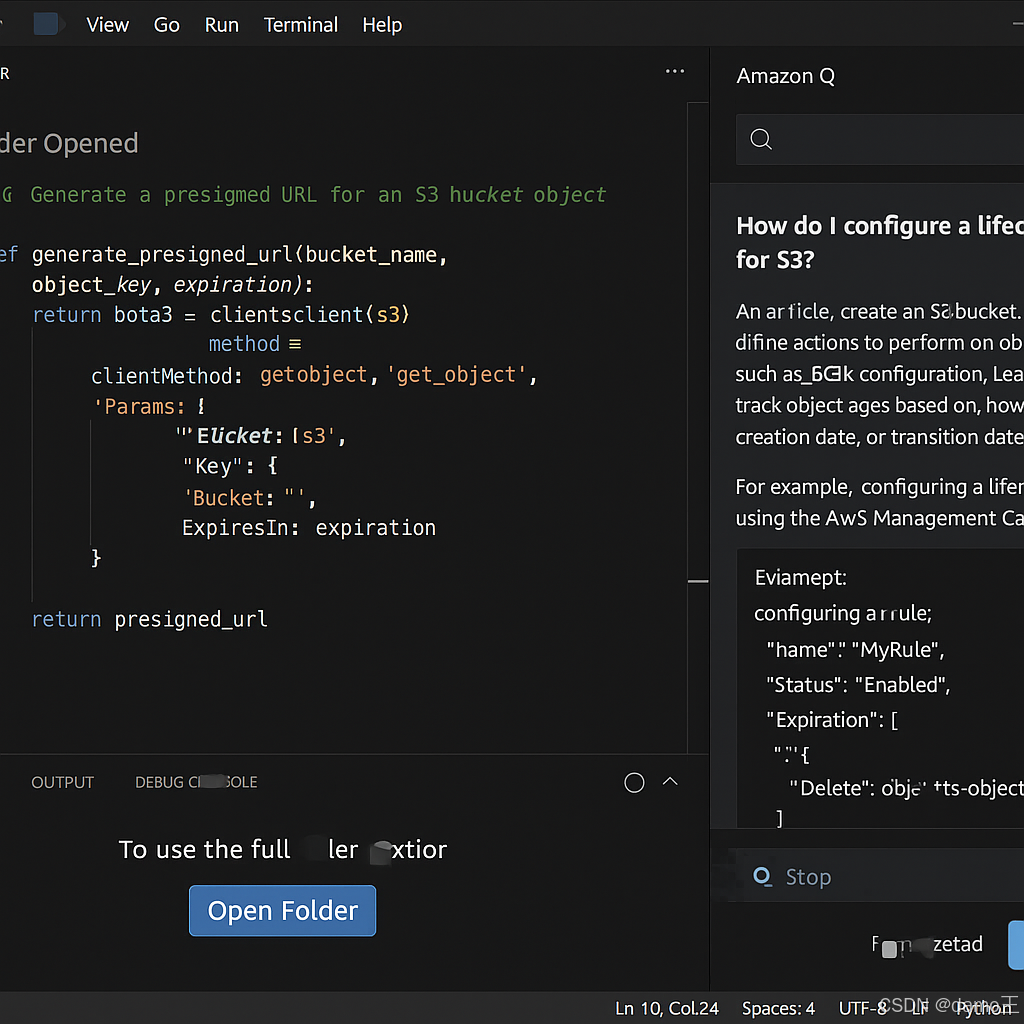Click the "hame": "MyRule" line in Amazon Q
The height and width of the screenshot is (1024, 1024).
click(x=856, y=649)
